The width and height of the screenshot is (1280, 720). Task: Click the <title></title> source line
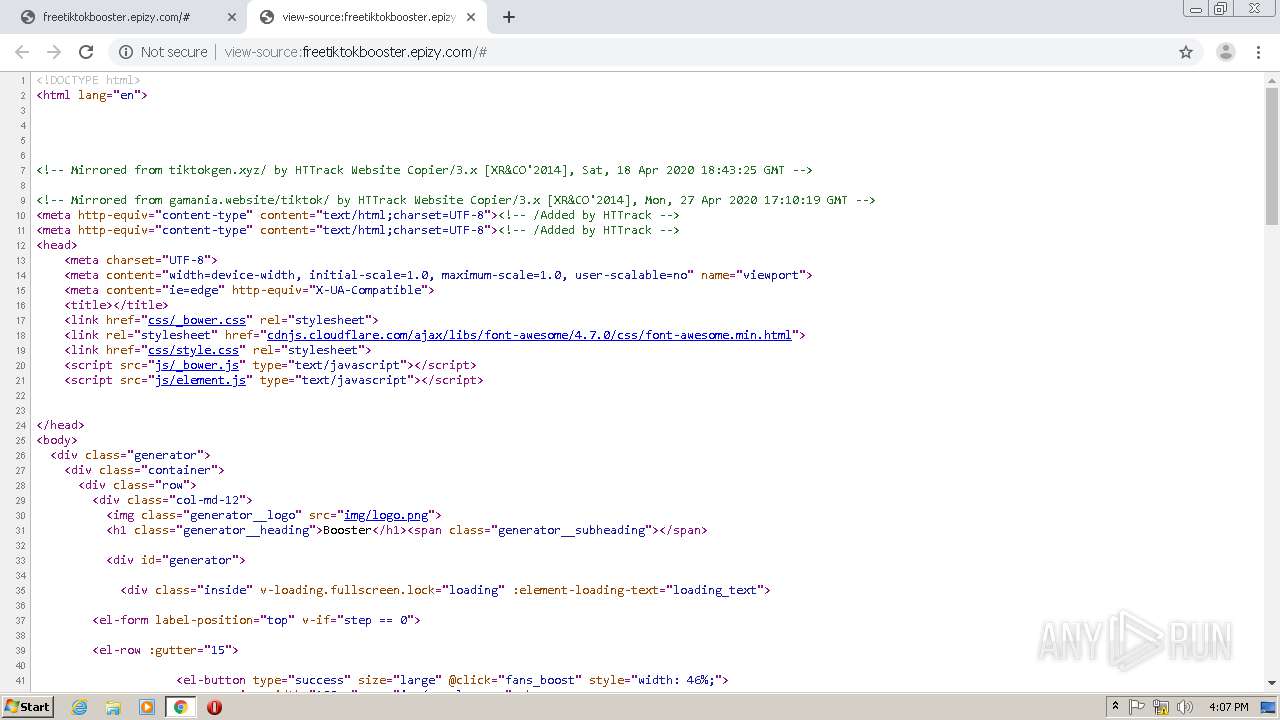click(x=117, y=305)
